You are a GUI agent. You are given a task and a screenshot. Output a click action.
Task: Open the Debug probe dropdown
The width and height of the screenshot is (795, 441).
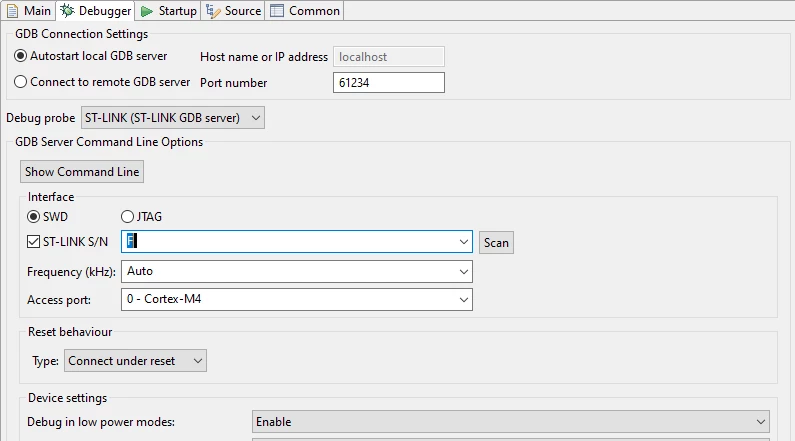173,118
